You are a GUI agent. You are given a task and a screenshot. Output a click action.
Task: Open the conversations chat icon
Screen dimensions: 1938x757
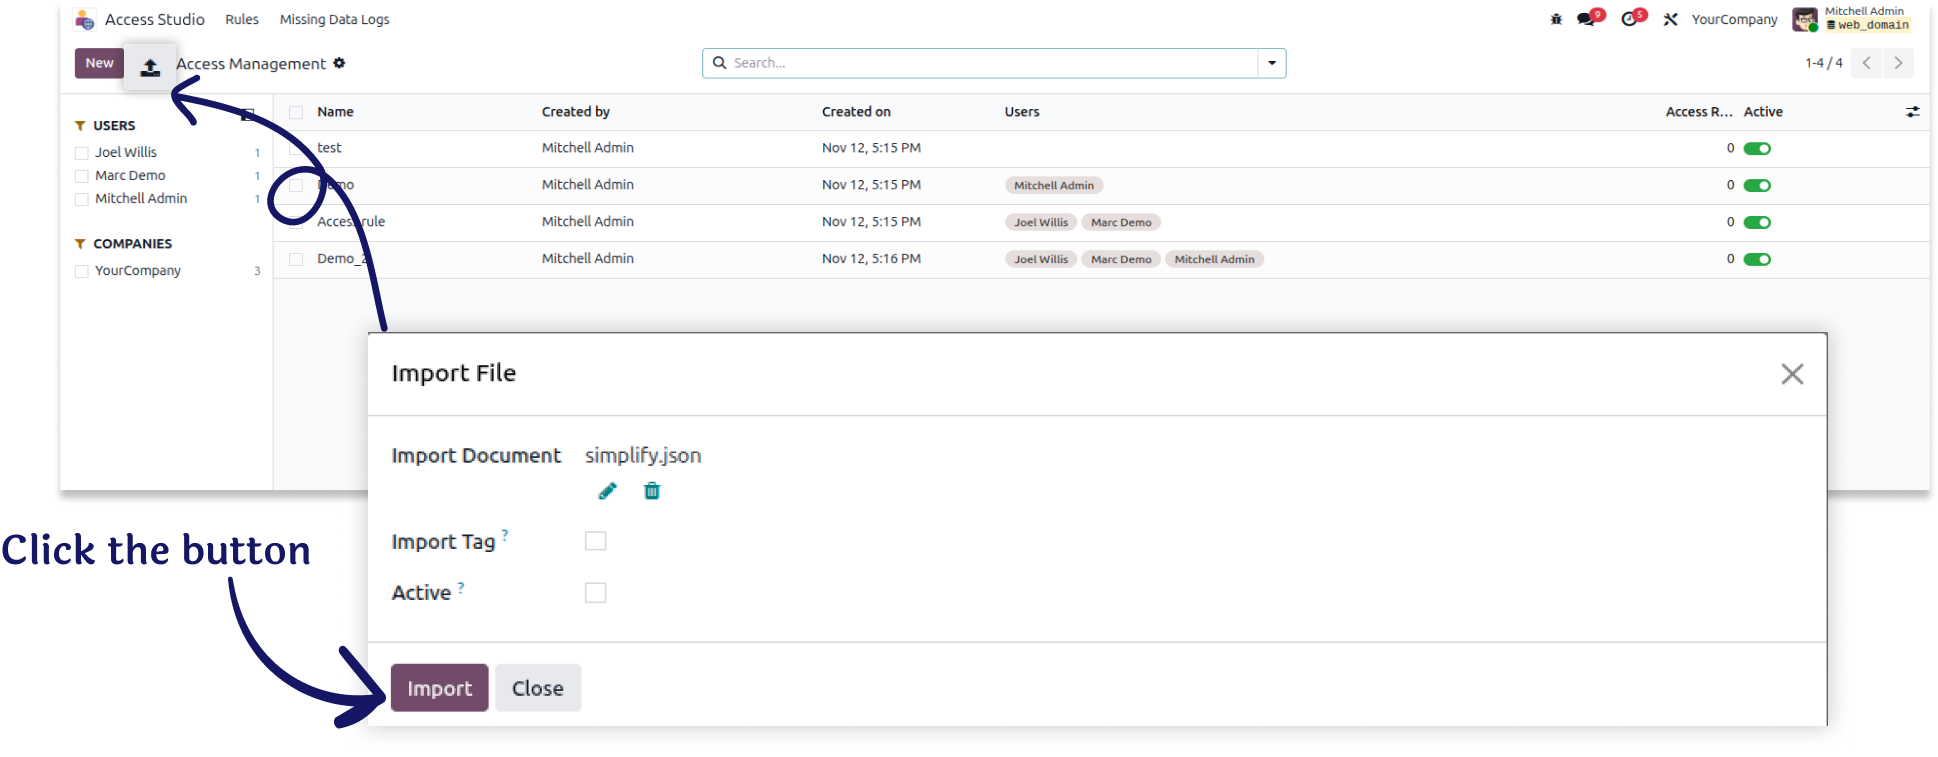[x=1588, y=18]
